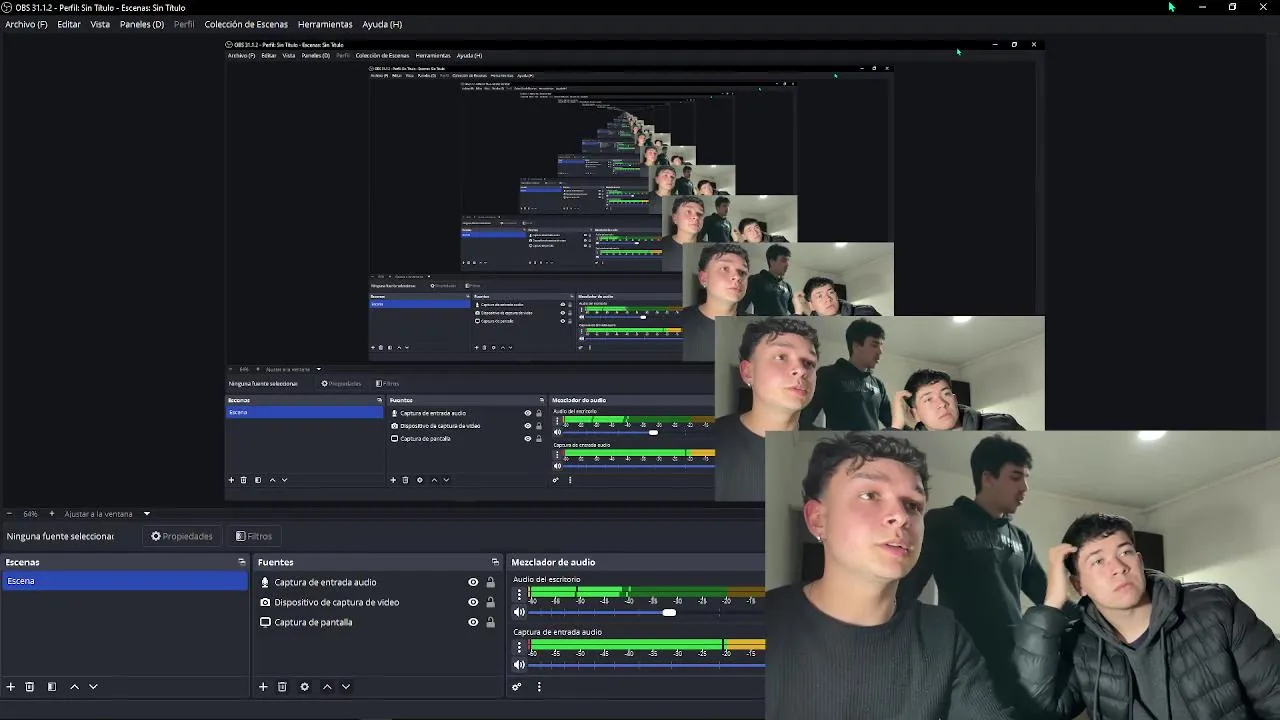Remove the selected source with trash icon
Screen dimensions: 1280x720
pyautogui.click(x=282, y=687)
